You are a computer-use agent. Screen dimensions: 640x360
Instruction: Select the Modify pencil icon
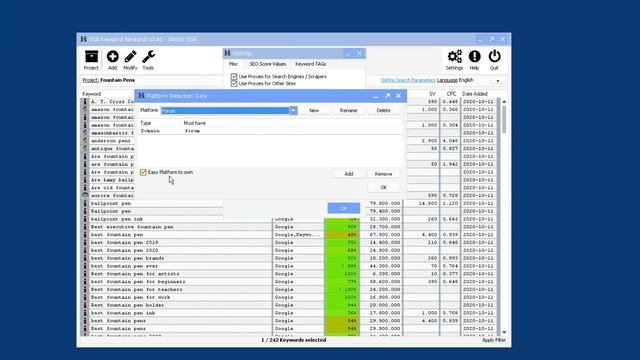click(130, 60)
